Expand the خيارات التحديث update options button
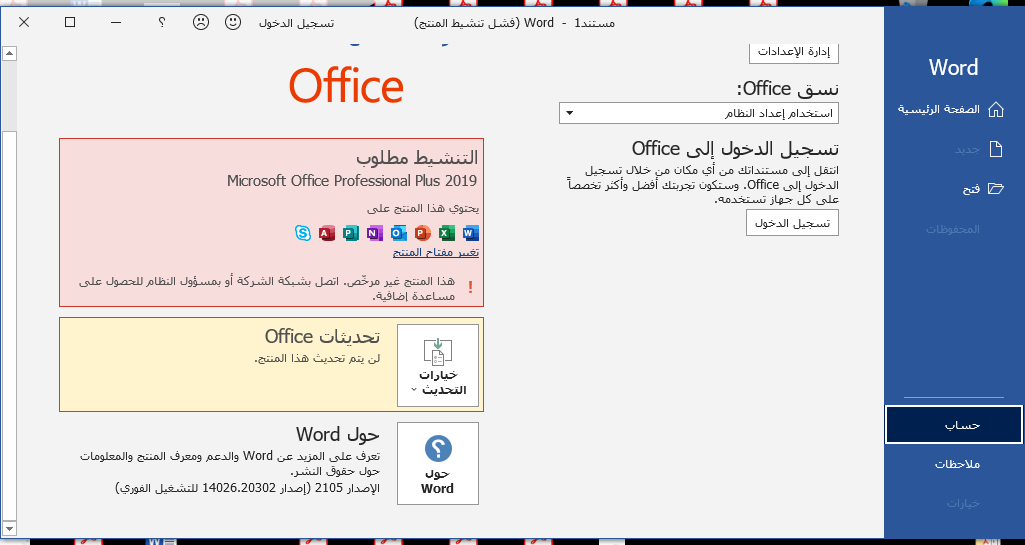This screenshot has height=545, width=1025. click(x=438, y=365)
